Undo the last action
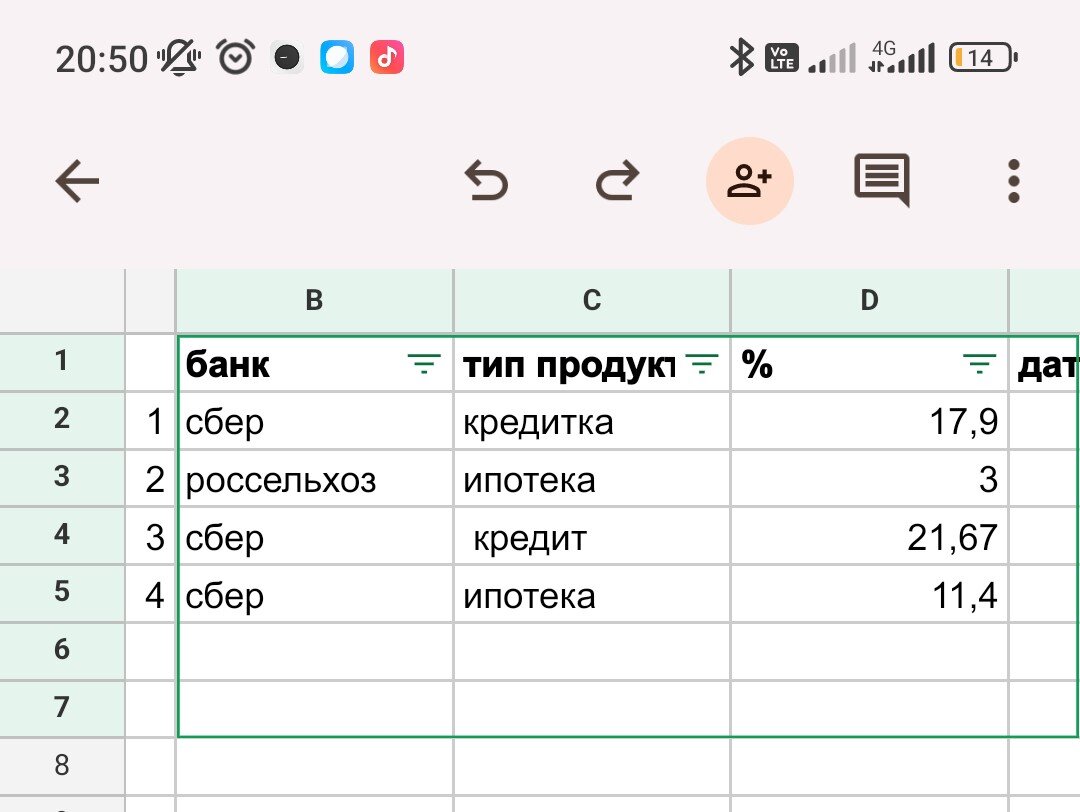The image size is (1080, 812). click(x=486, y=181)
